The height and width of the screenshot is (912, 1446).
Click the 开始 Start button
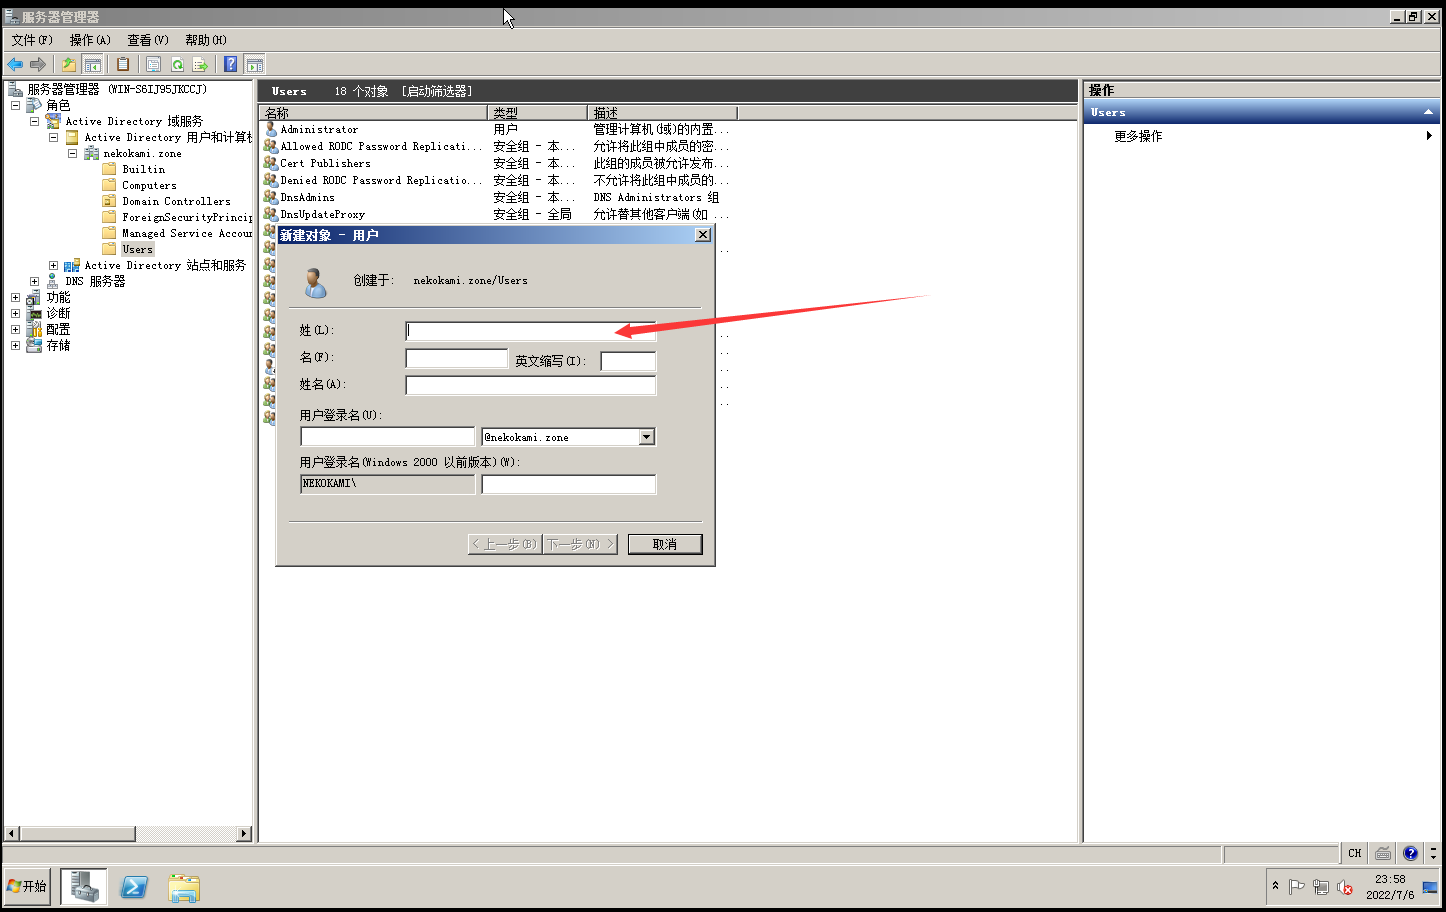point(27,887)
